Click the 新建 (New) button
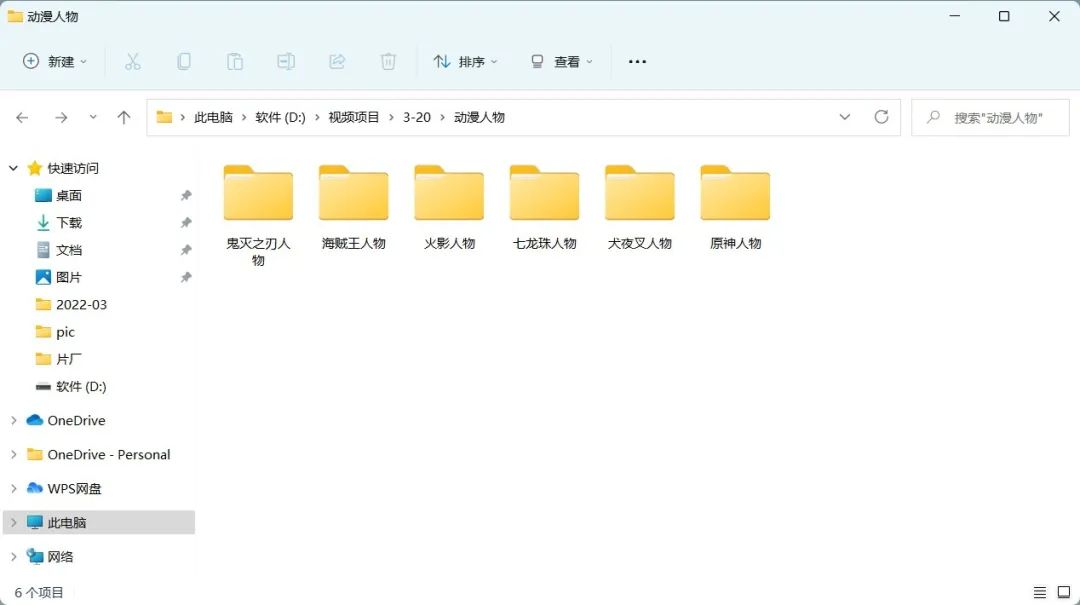The height and width of the screenshot is (605, 1080). [x=53, y=61]
